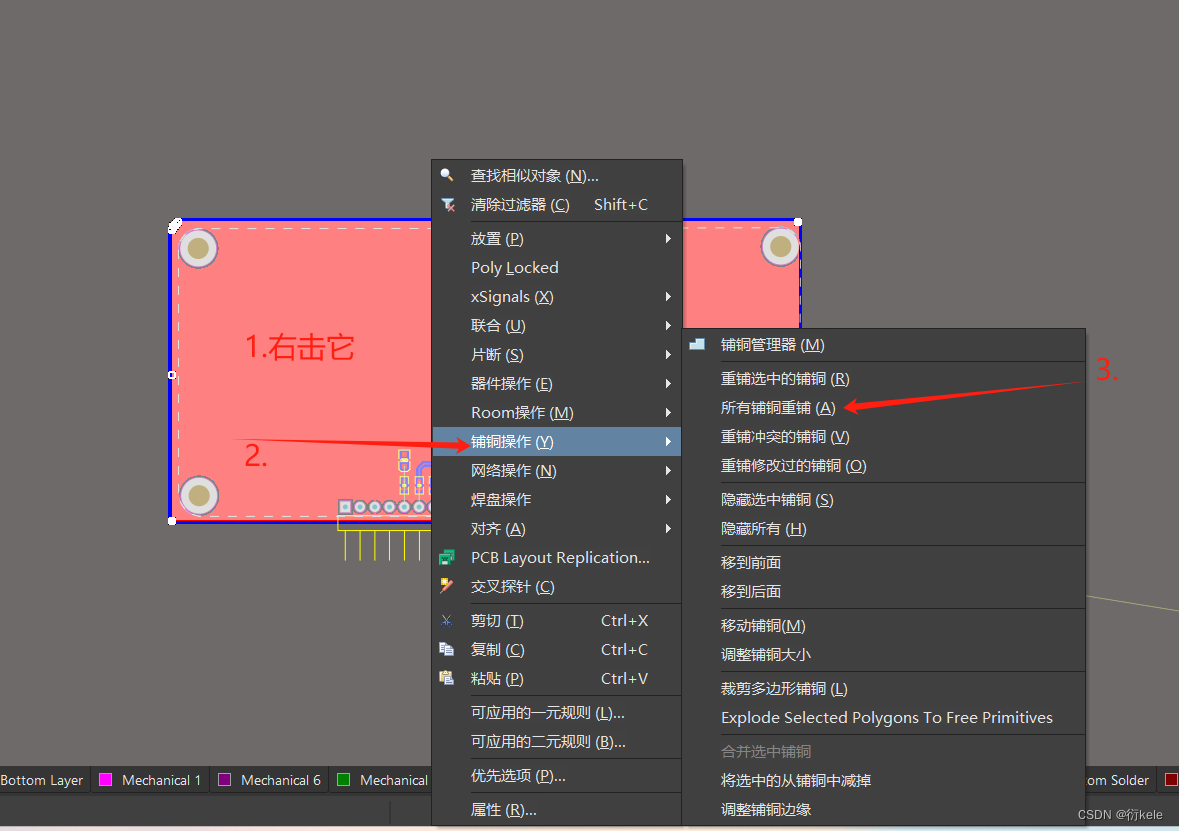The height and width of the screenshot is (831, 1179).
Task: Open 可应用的二元规则 (B)... entry
Action: (x=557, y=742)
